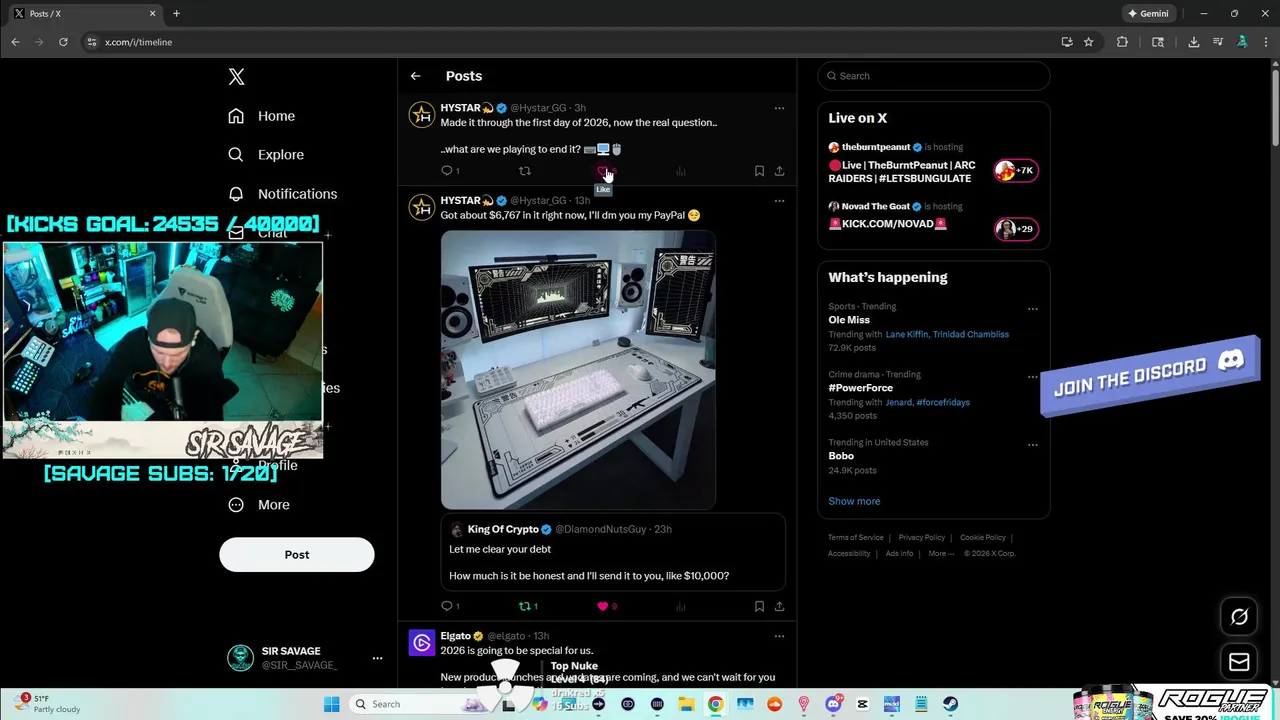Open more options on the $6,767 post

tap(779, 201)
